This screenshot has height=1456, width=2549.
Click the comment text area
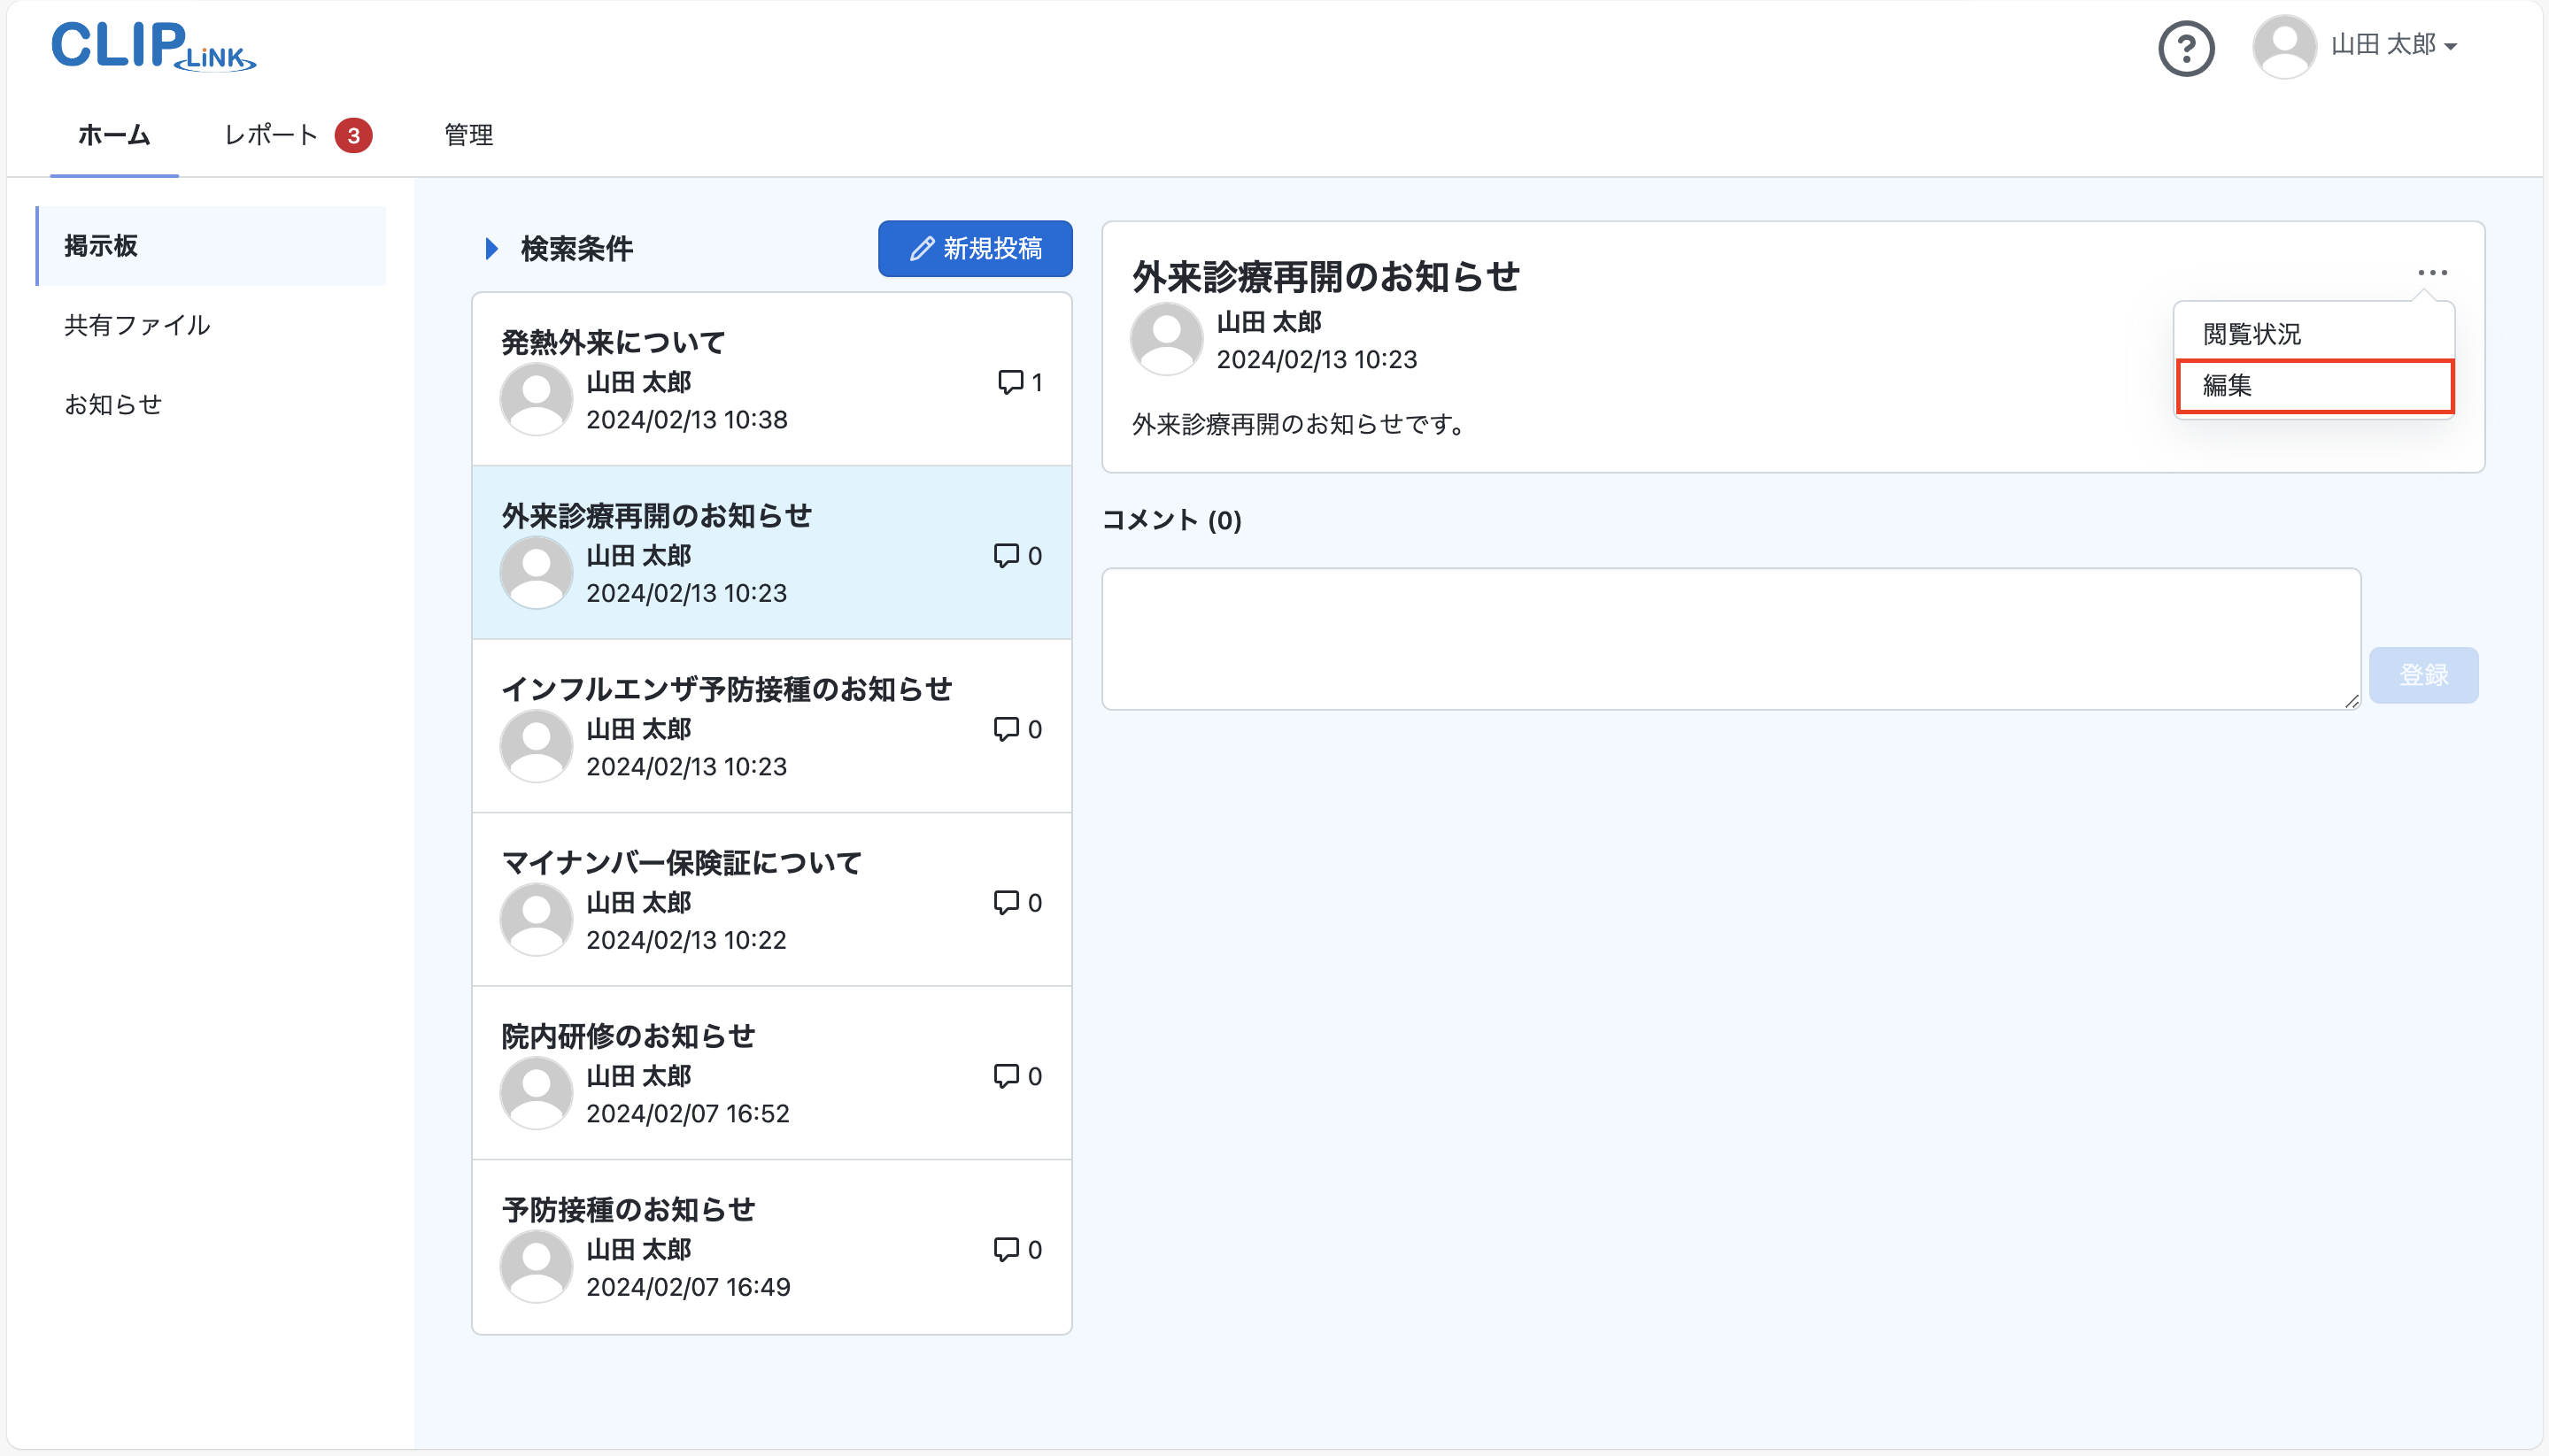tap(1730, 639)
